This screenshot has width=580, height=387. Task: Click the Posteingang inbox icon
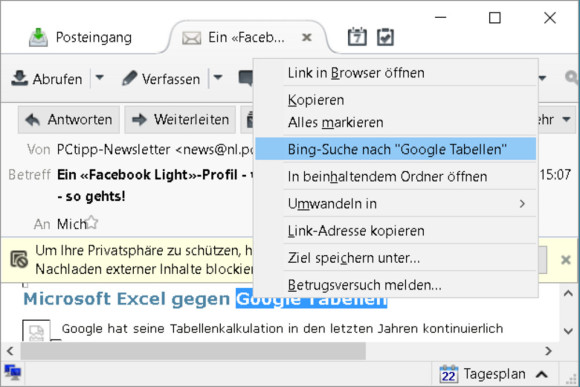38,37
